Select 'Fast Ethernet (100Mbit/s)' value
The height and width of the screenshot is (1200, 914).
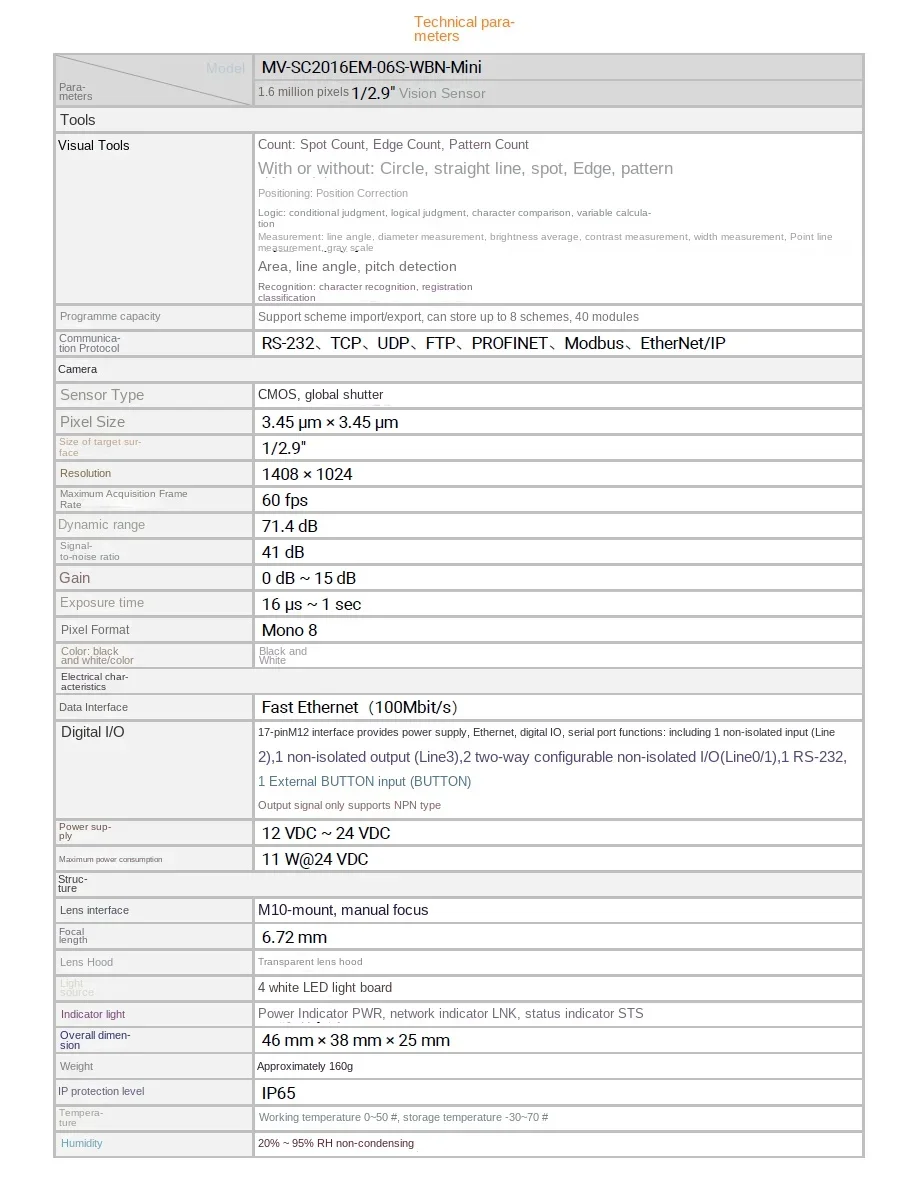click(x=359, y=708)
